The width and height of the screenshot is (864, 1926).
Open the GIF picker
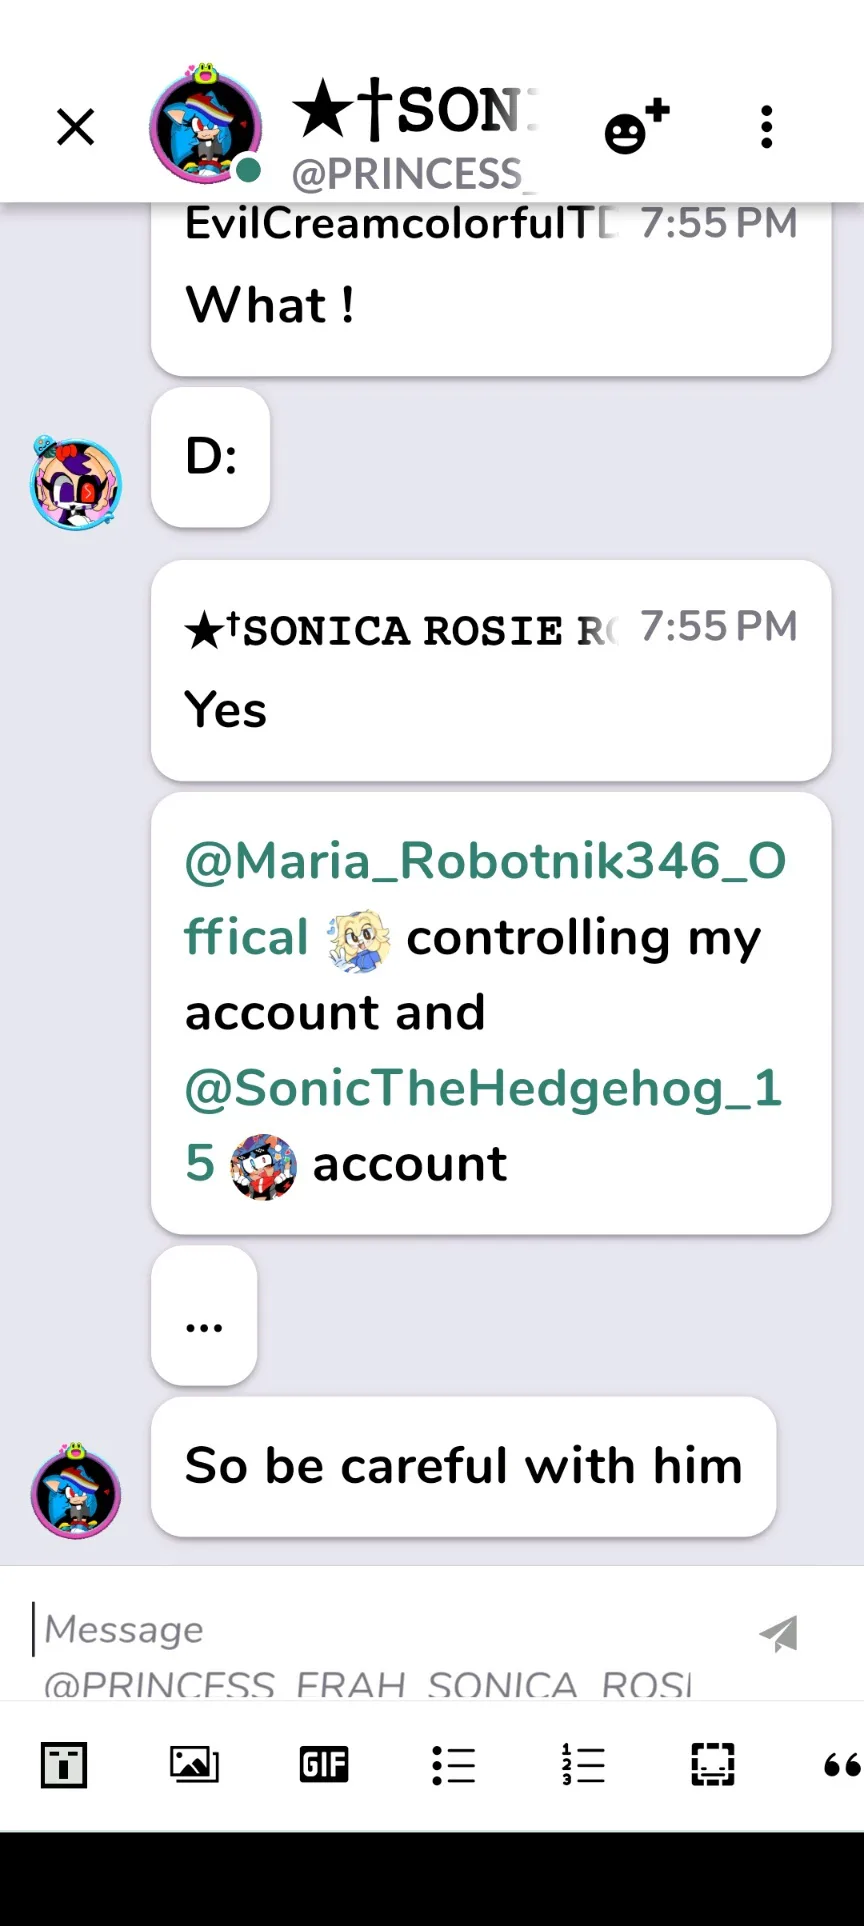324,1765
